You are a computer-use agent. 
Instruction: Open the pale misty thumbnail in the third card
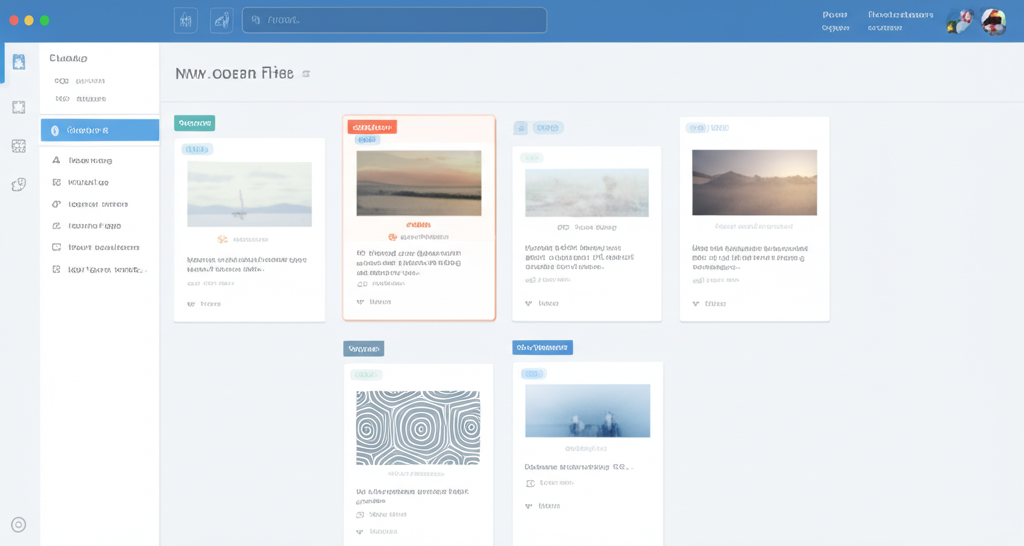(x=587, y=193)
